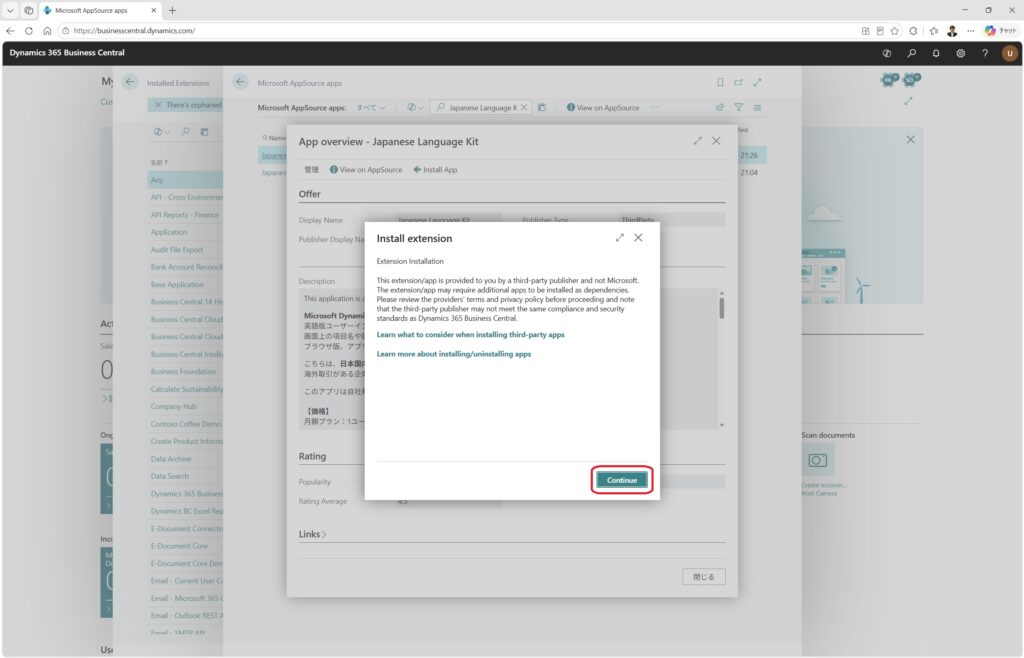Image resolution: width=1024 pixels, height=658 pixels.
Task: Open the browser profile picture
Action: pos(952,31)
